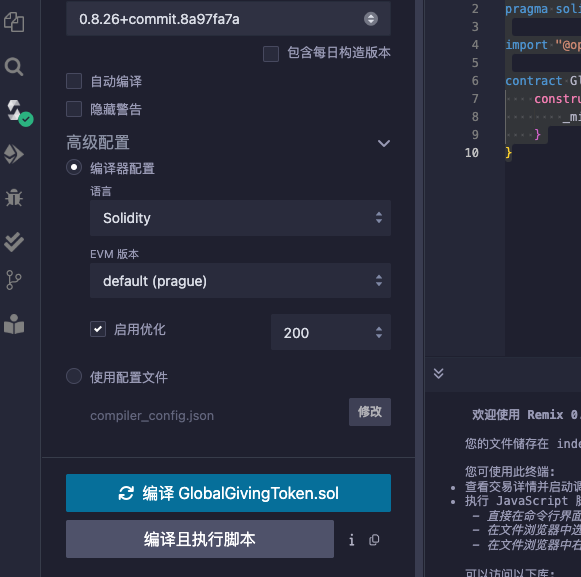Image resolution: width=581 pixels, height=577 pixels.
Task: Open the search files magnifier icon
Action: click(x=14, y=67)
